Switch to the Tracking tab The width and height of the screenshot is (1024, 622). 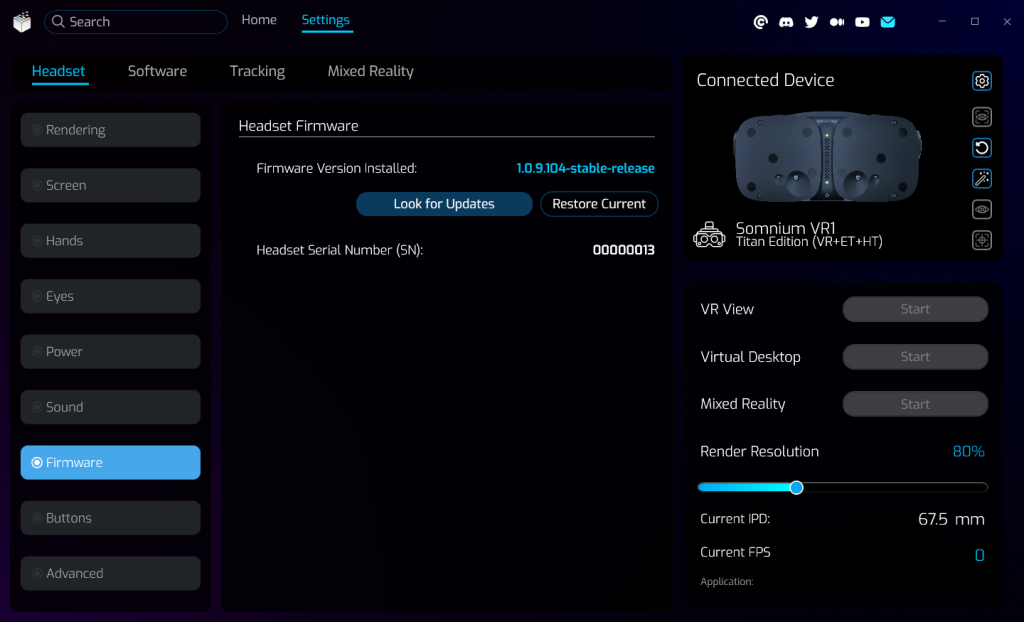pyautogui.click(x=257, y=71)
